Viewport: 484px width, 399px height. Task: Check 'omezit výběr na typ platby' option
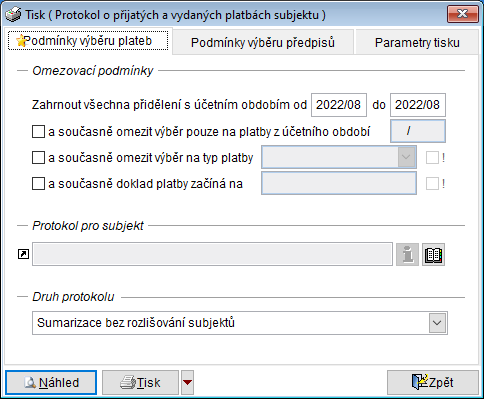click(38, 157)
